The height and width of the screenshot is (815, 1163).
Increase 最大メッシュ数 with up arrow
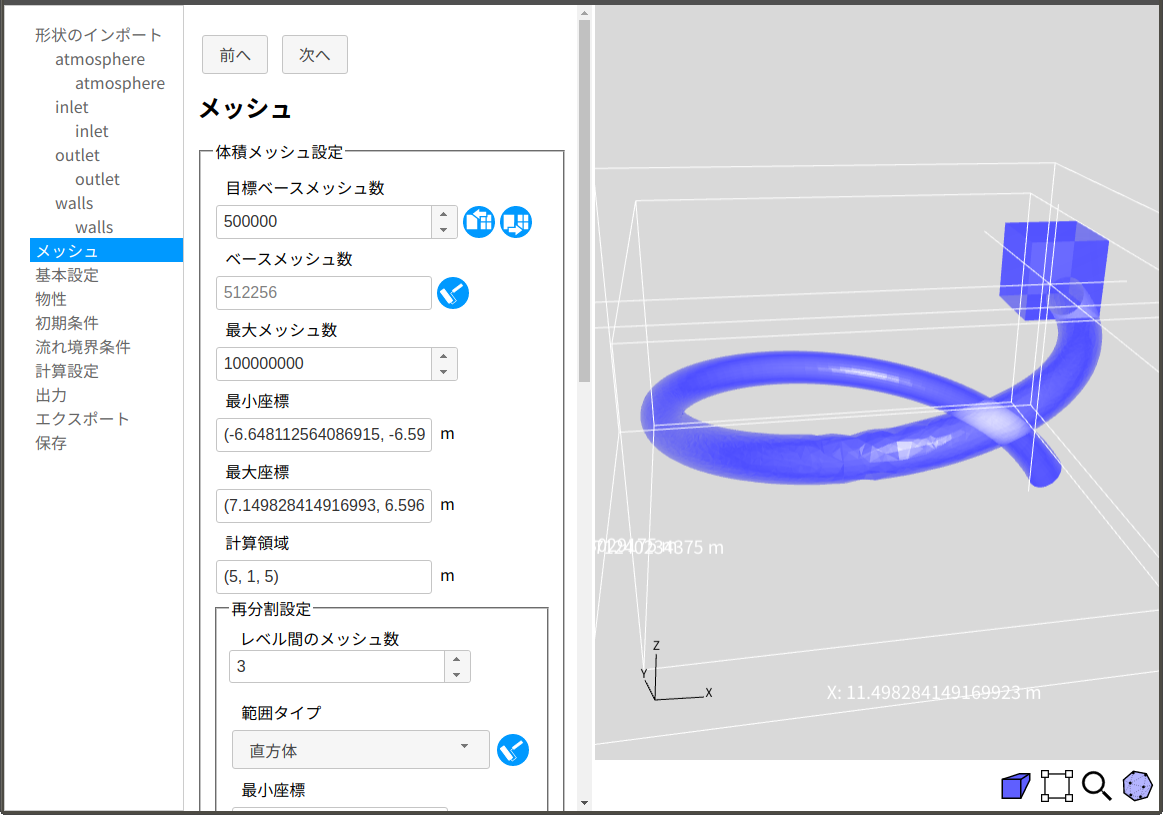tap(444, 356)
